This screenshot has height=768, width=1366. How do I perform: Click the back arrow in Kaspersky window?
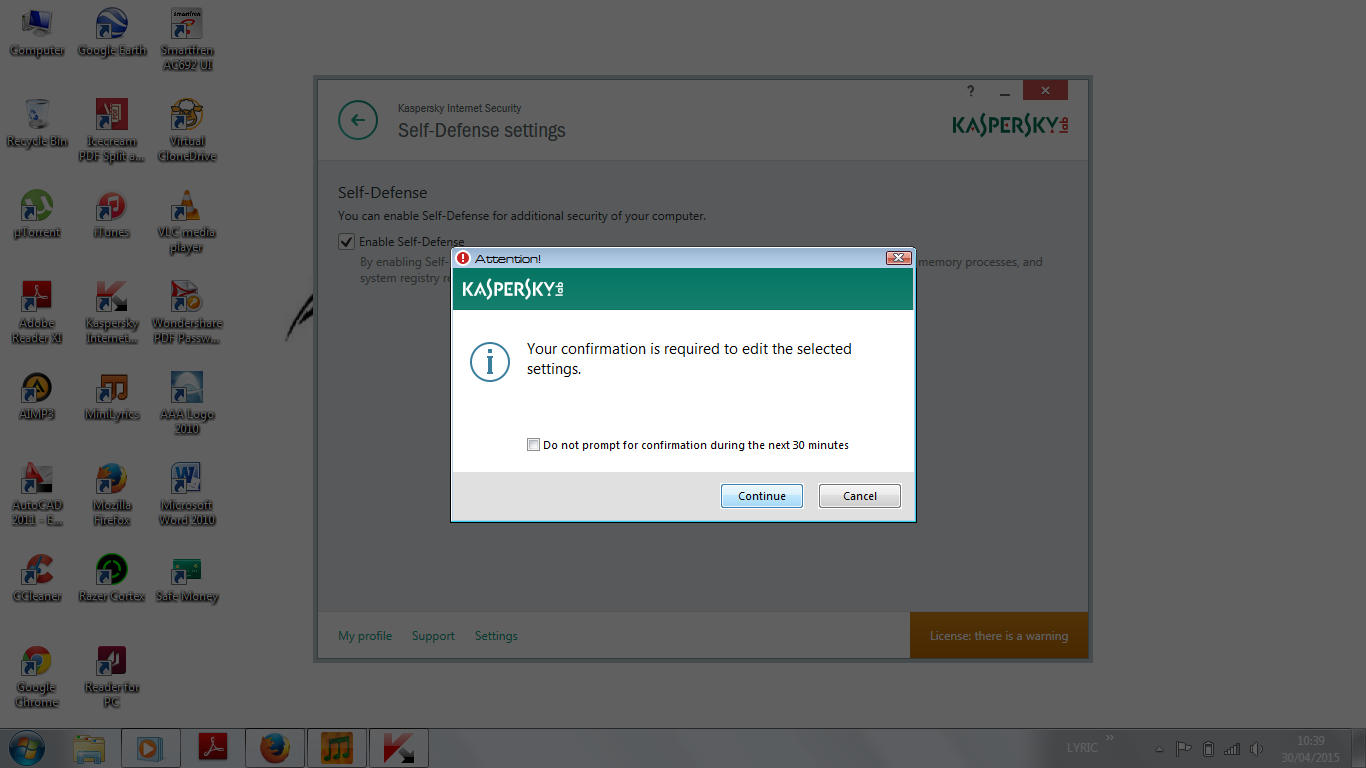click(358, 121)
